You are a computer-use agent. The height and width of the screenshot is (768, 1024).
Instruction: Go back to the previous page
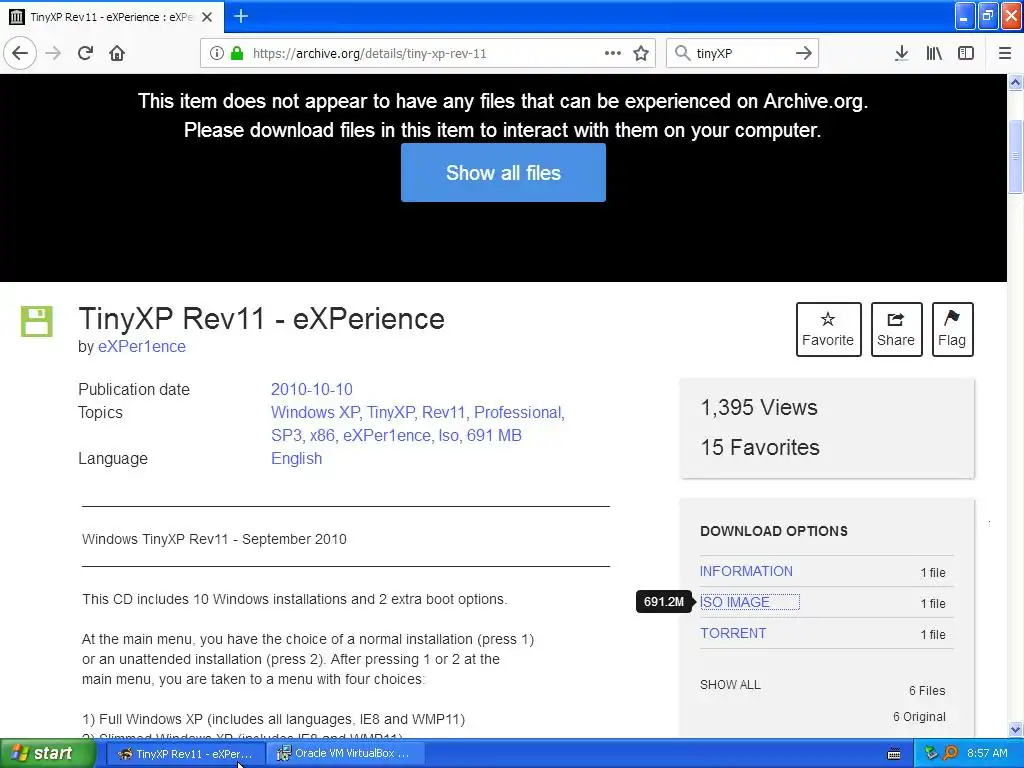[20, 54]
